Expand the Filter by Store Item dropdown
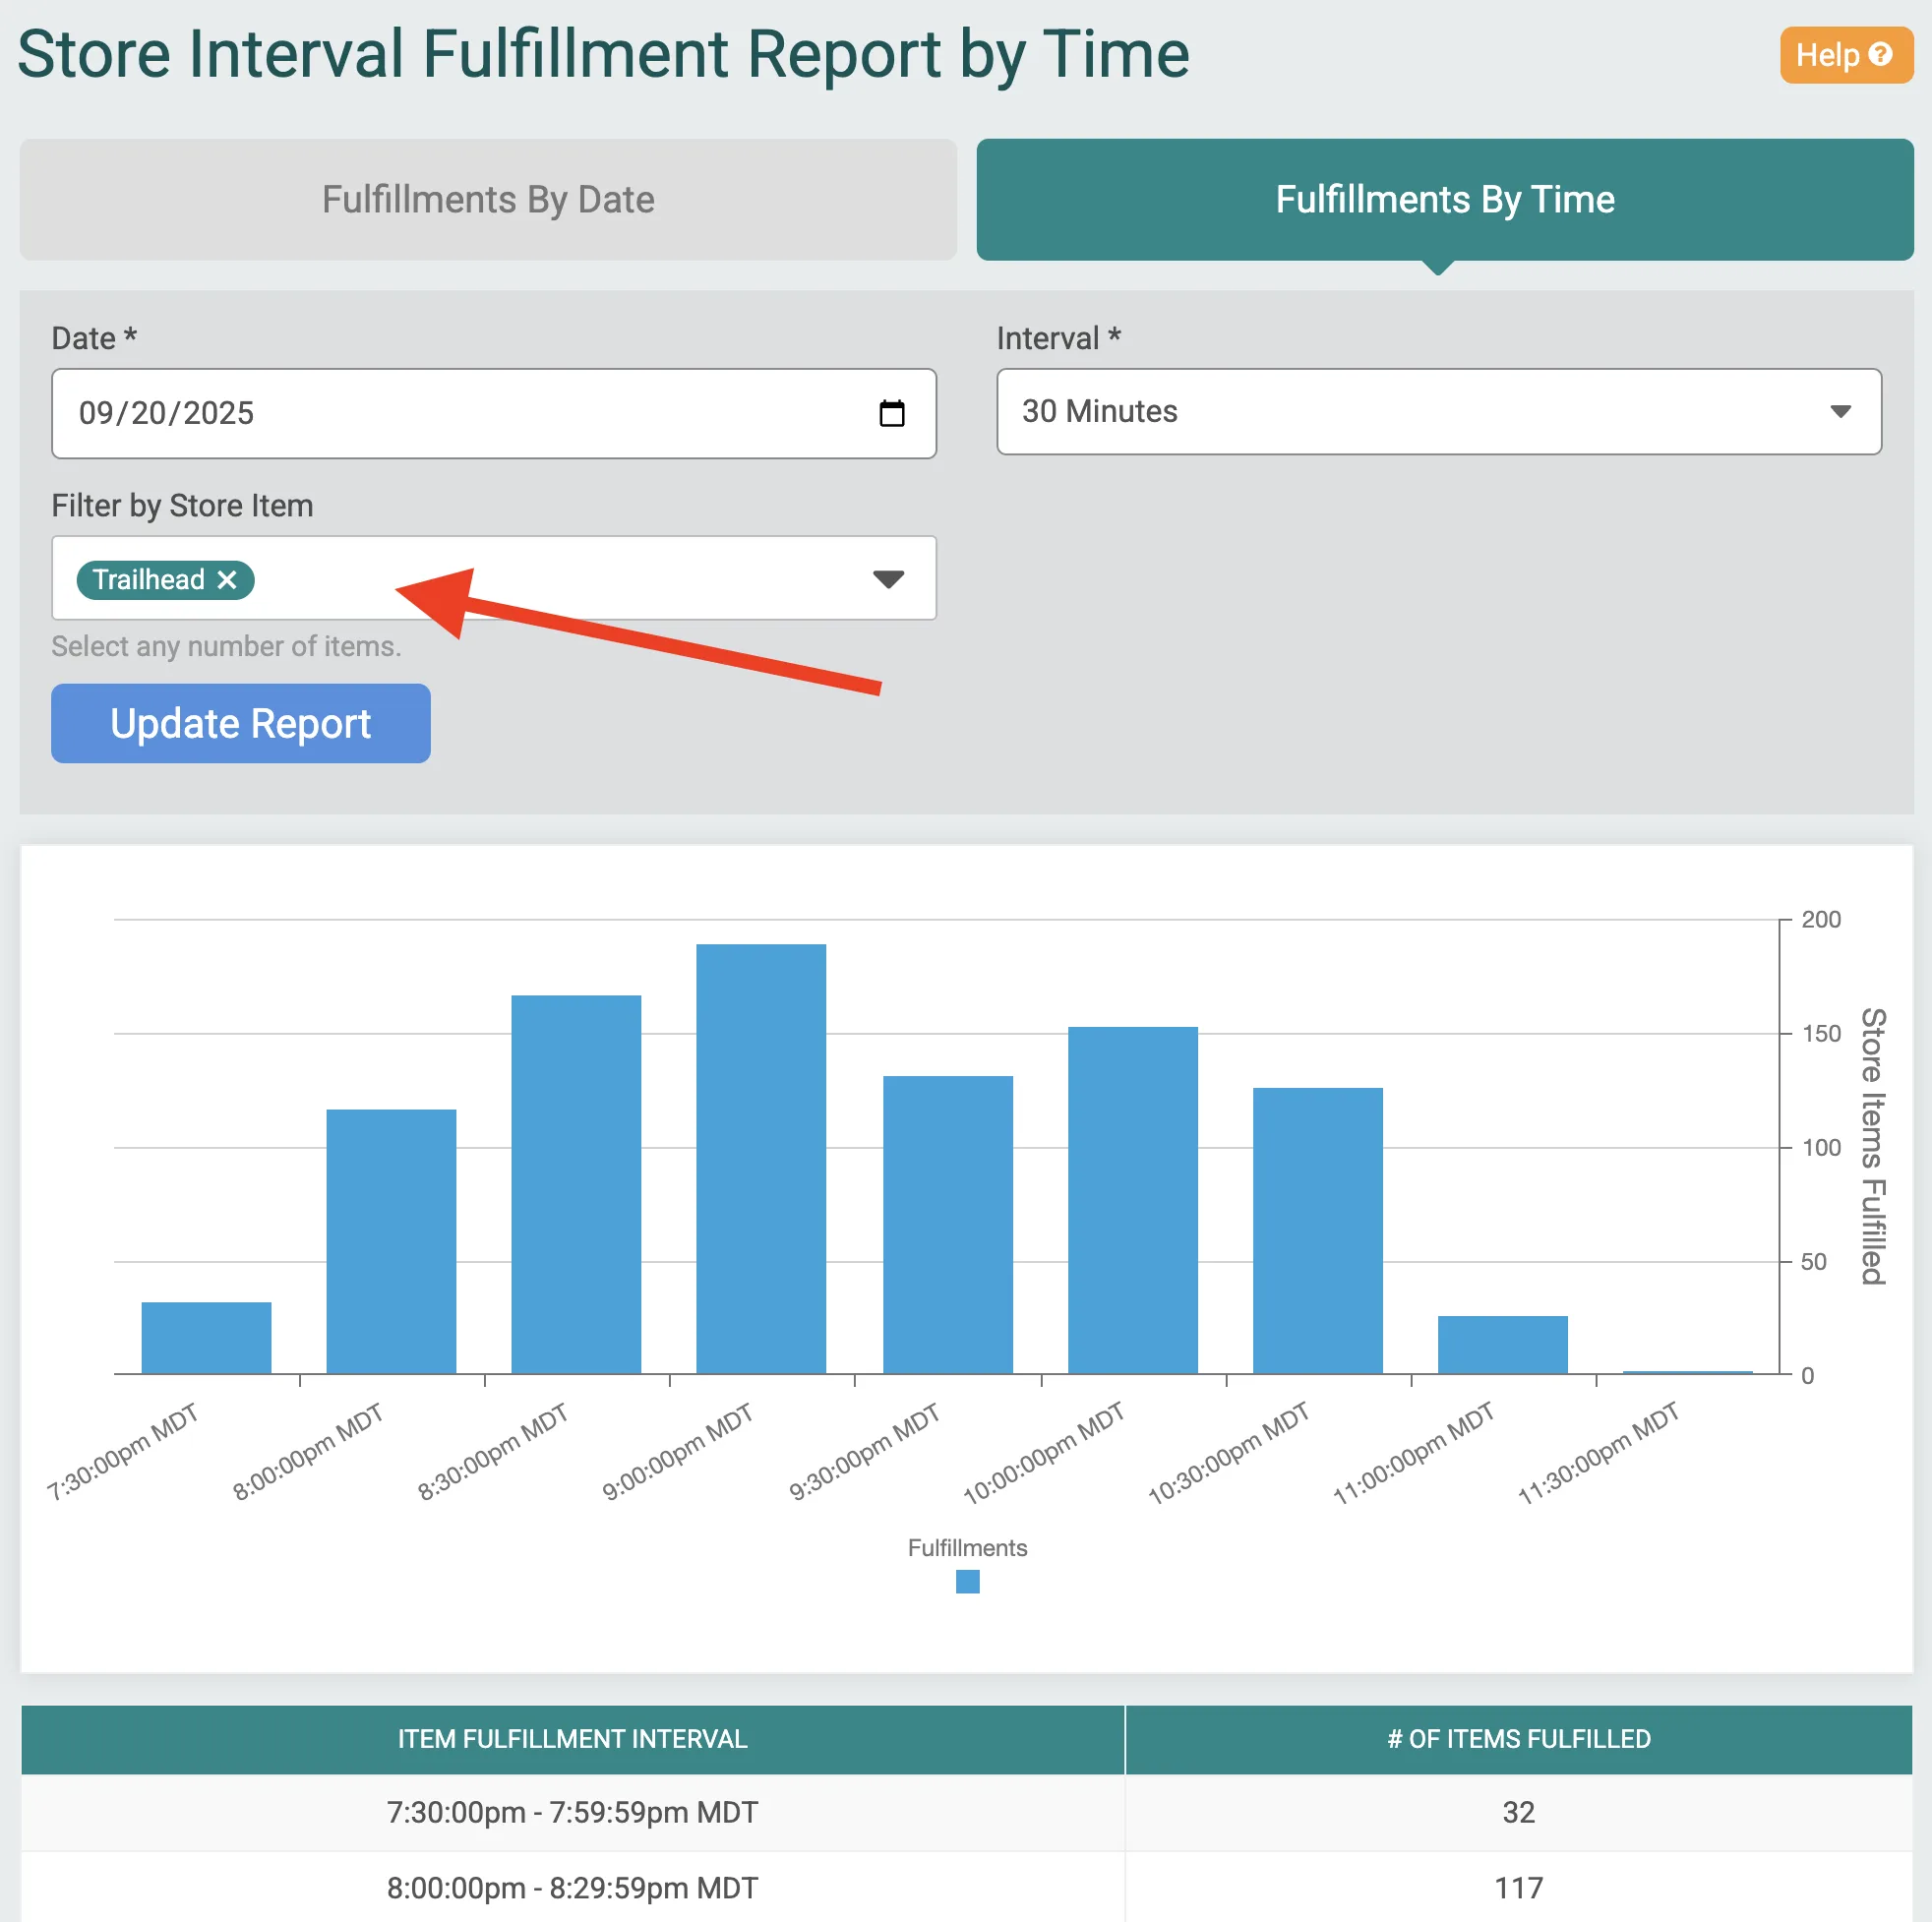The image size is (1932, 1922). pyautogui.click(x=887, y=579)
